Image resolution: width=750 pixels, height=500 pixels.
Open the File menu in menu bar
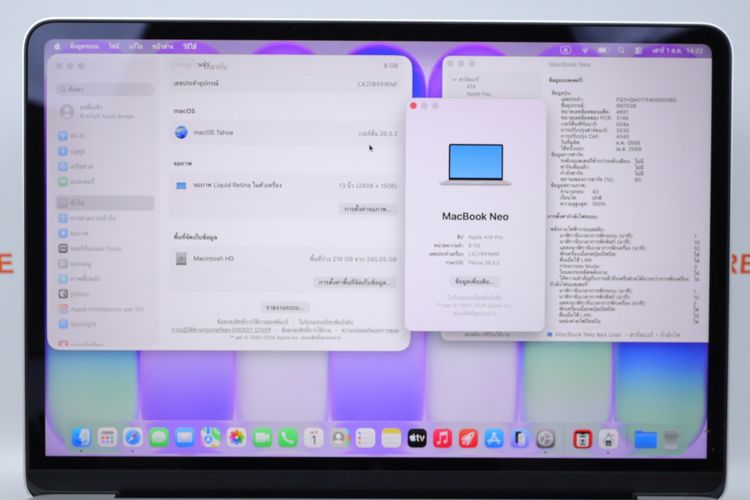point(114,46)
